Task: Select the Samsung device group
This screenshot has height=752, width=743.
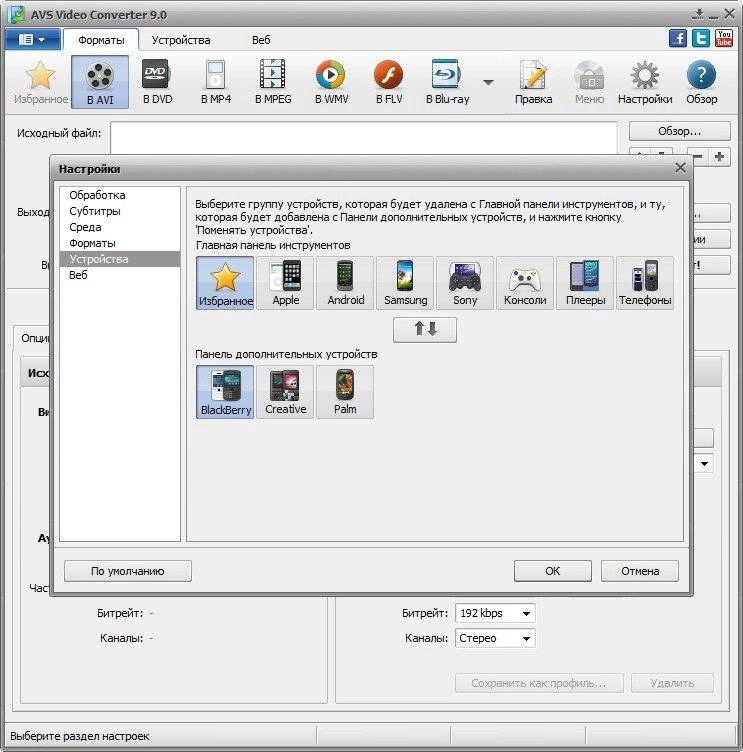Action: 405,283
